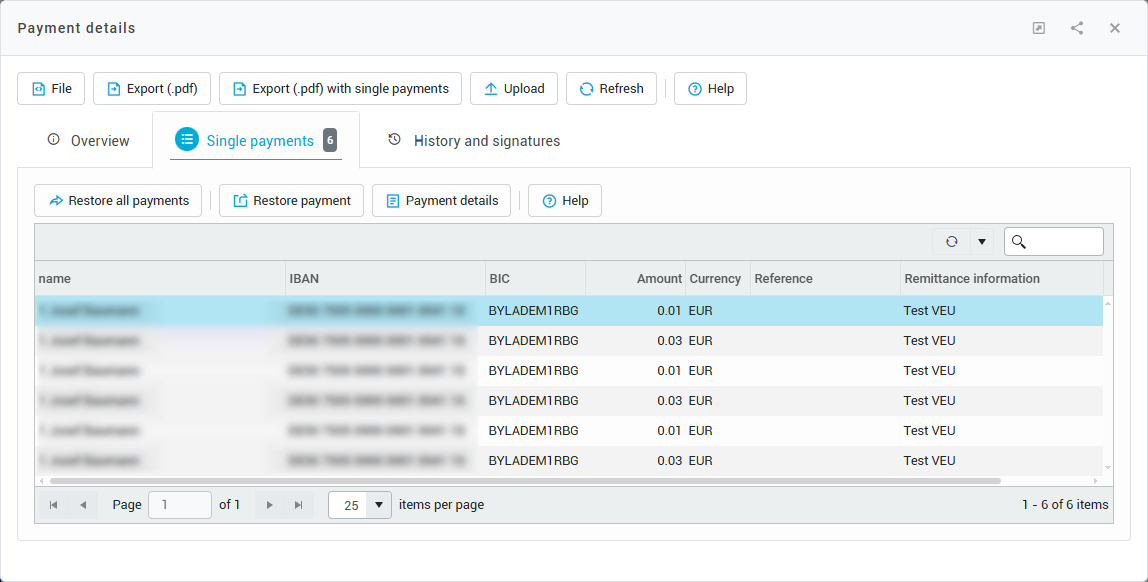The height and width of the screenshot is (582, 1148).
Task: Click Restore all payments button
Action: pyautogui.click(x=118, y=201)
